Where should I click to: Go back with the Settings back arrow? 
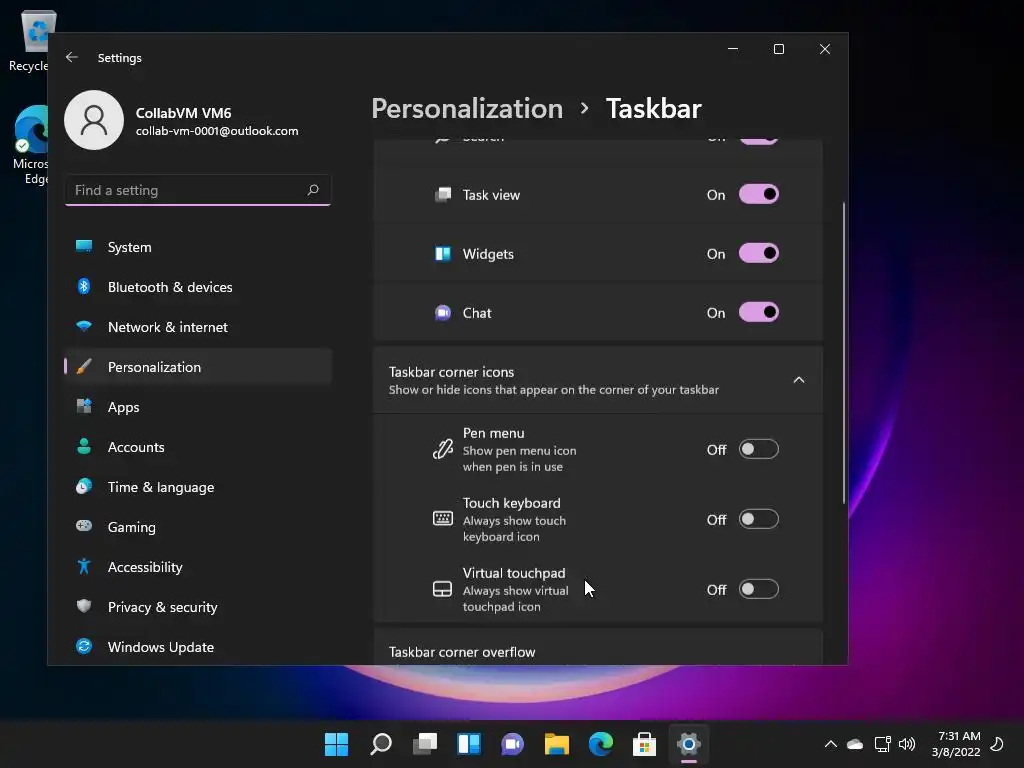click(x=72, y=57)
